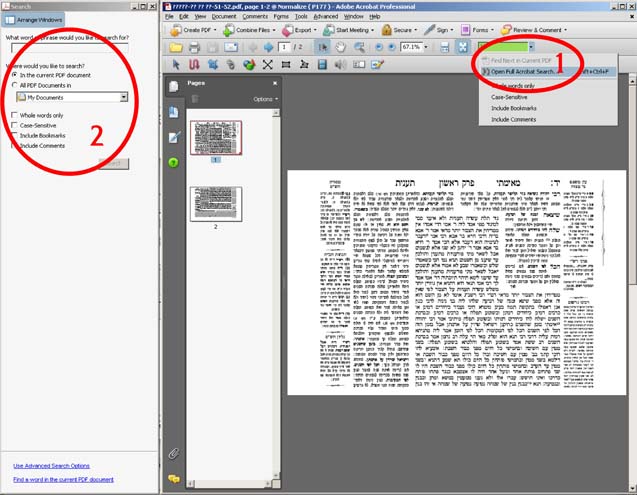
Task: Click the colorful 3D tool icon
Action: coord(249,65)
